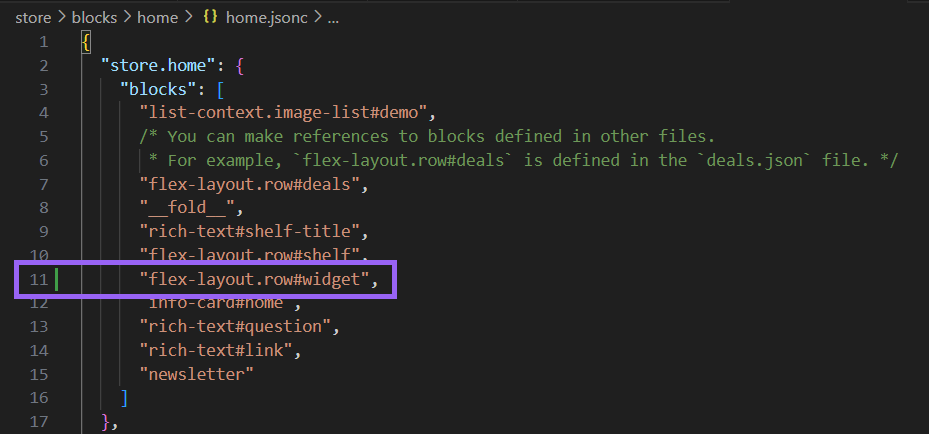Place cursor on "flex-layout.row#widget" string
Image resolution: width=929 pixels, height=434 pixels.
(x=254, y=279)
